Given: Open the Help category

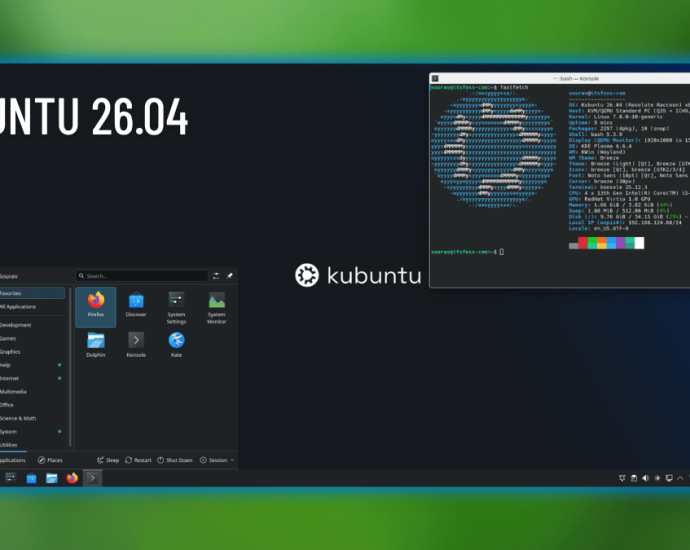Looking at the screenshot, I should pos(32,365).
